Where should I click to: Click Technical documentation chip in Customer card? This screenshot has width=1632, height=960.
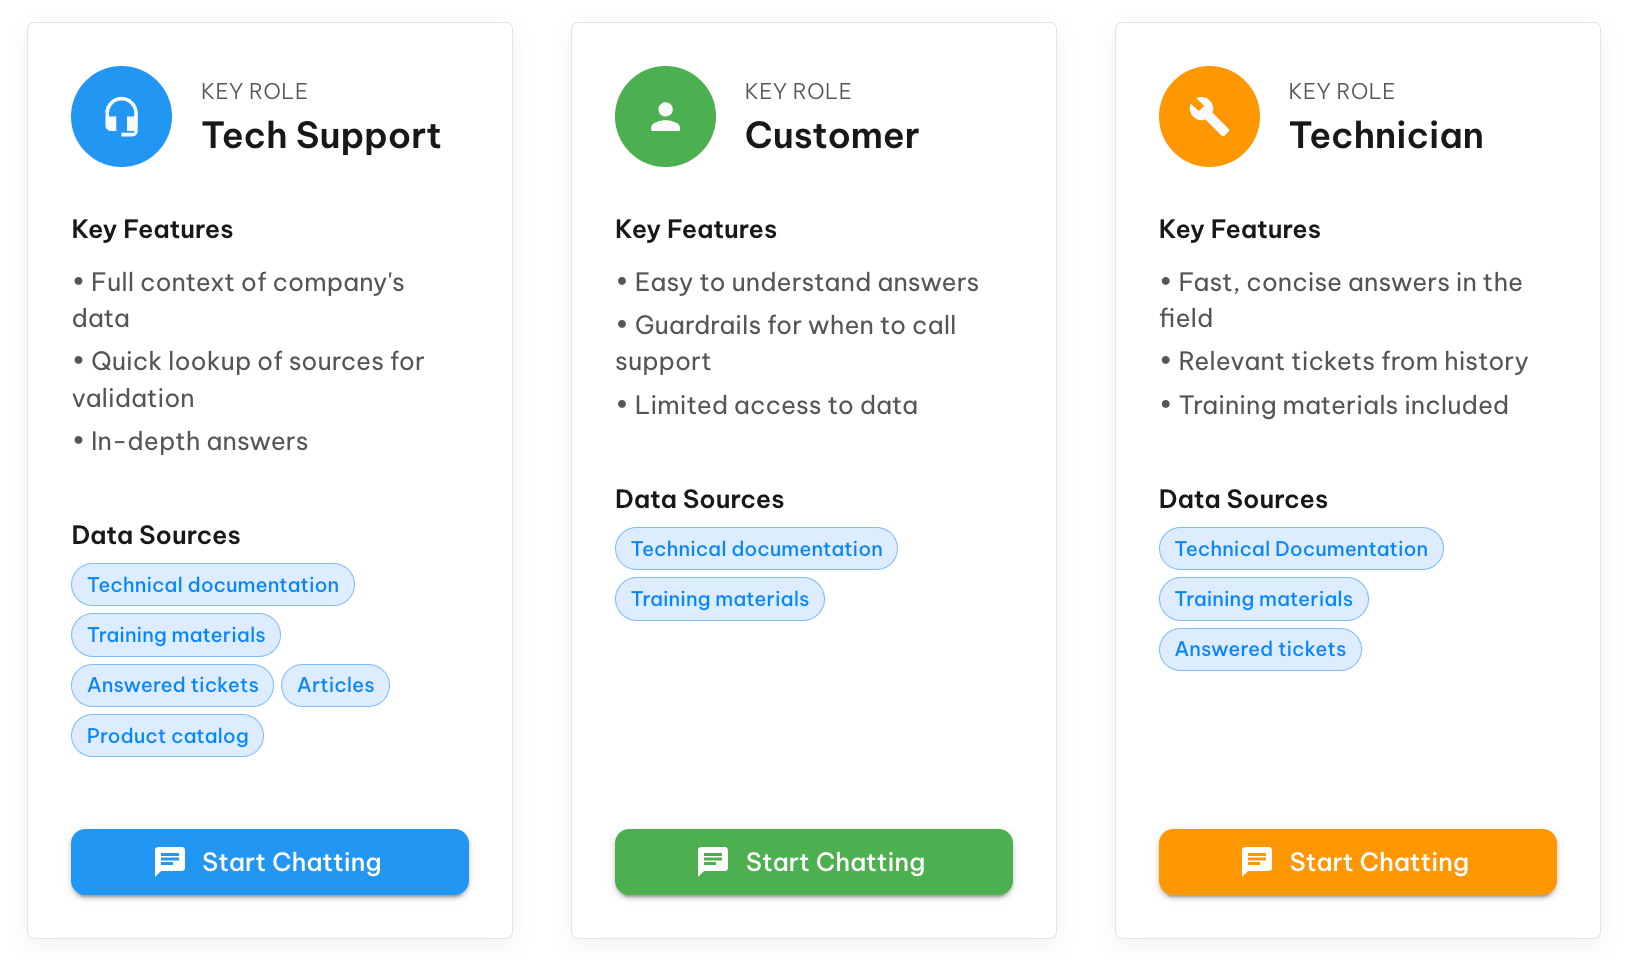(x=756, y=549)
